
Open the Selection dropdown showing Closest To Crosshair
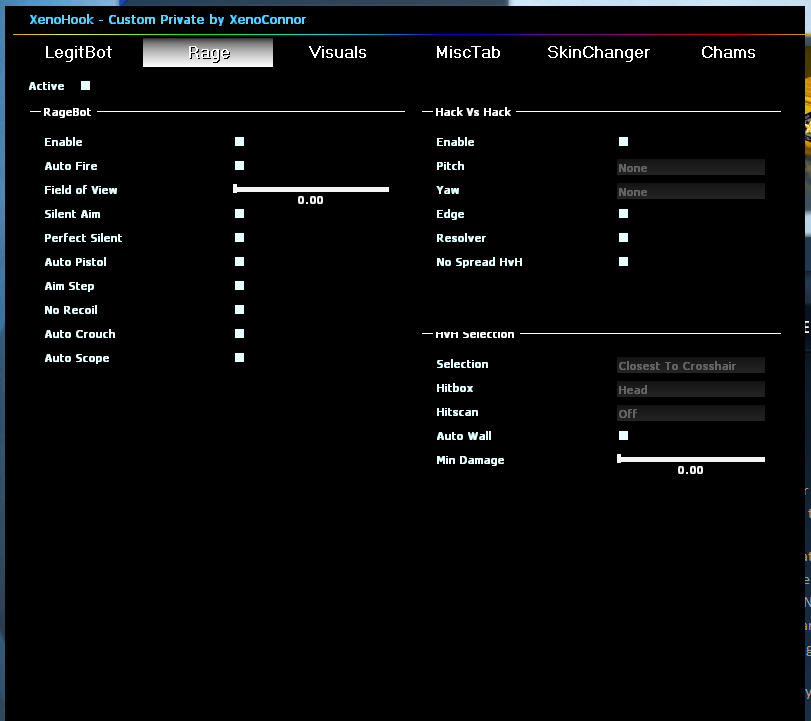pyautogui.click(x=690, y=365)
